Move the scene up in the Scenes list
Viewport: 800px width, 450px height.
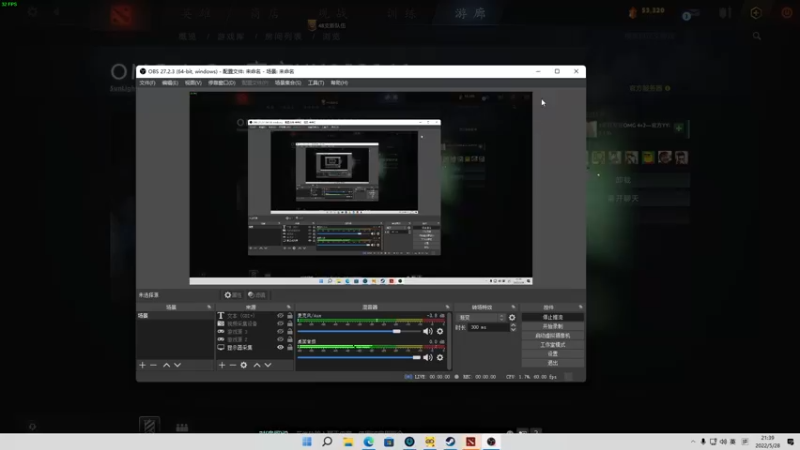[166, 365]
